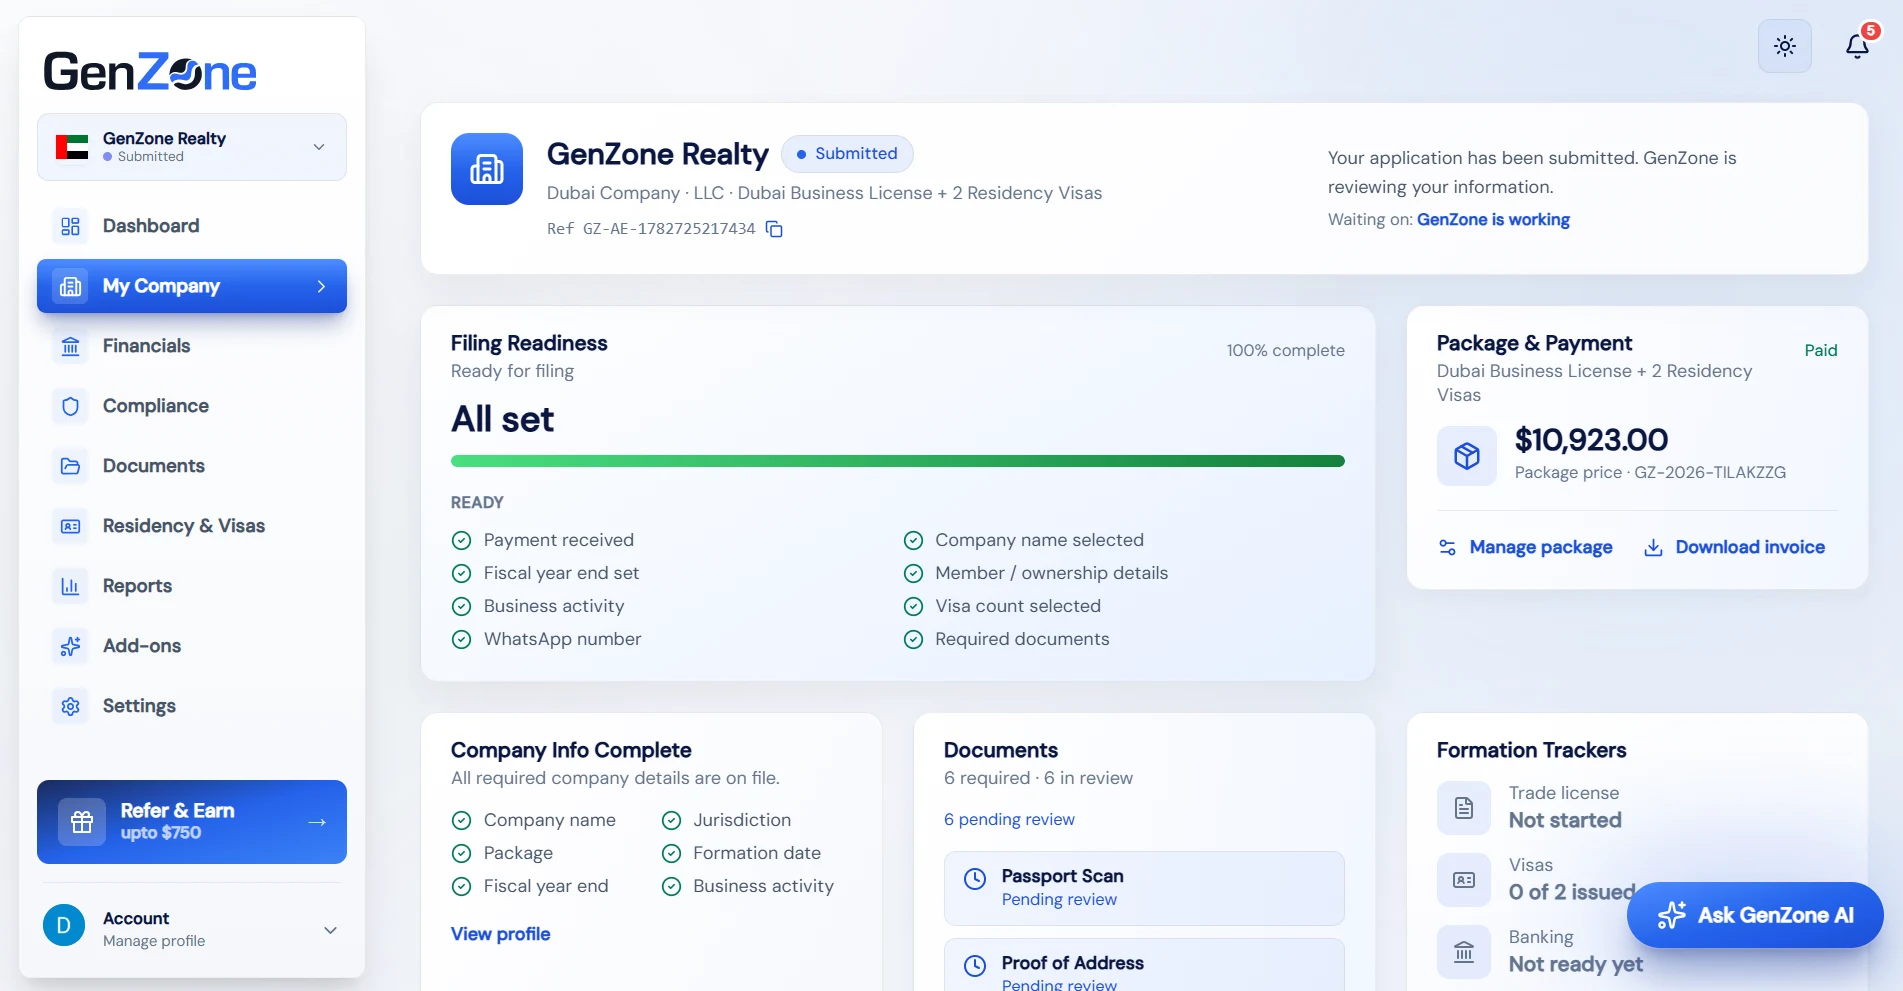
Task: Toggle the light/dark theme button
Action: click(1785, 46)
